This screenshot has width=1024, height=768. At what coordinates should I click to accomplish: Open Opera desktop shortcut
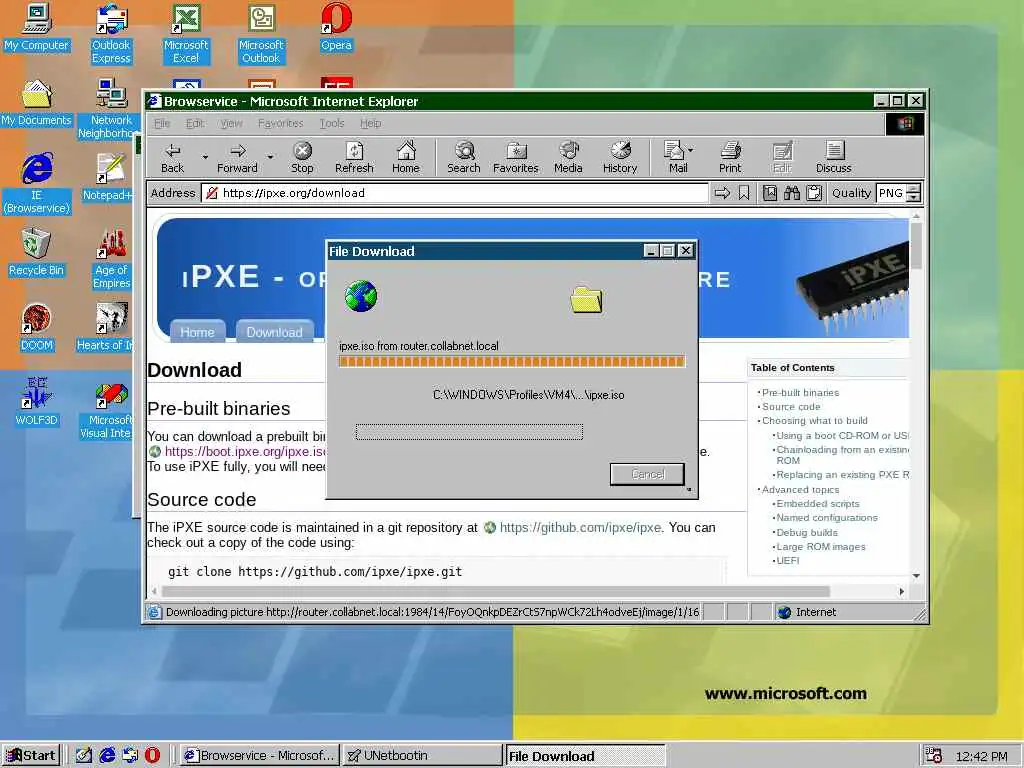pyautogui.click(x=336, y=27)
